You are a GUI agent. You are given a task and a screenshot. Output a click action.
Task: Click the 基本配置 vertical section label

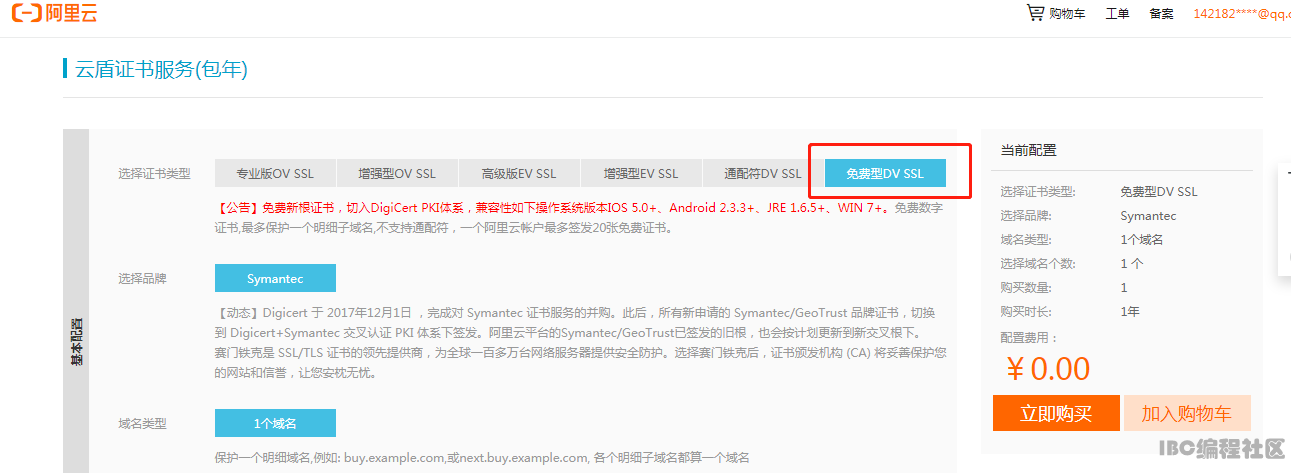(x=76, y=343)
